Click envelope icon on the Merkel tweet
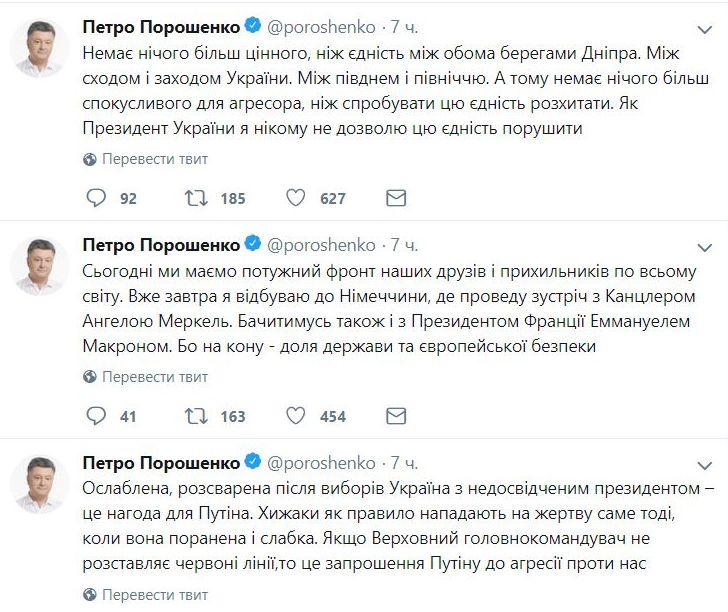 [396, 416]
